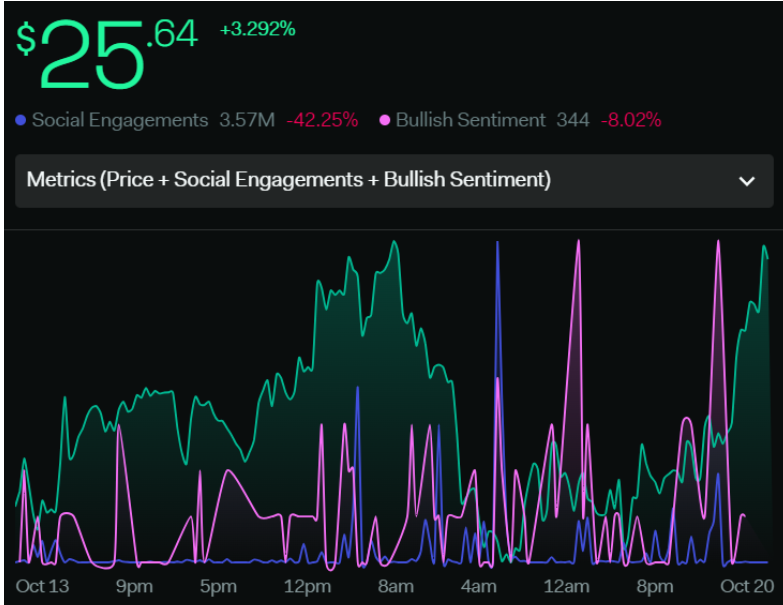Open the Metrics dropdown selector
Viewport: 783px width, 605px height.
point(394,181)
